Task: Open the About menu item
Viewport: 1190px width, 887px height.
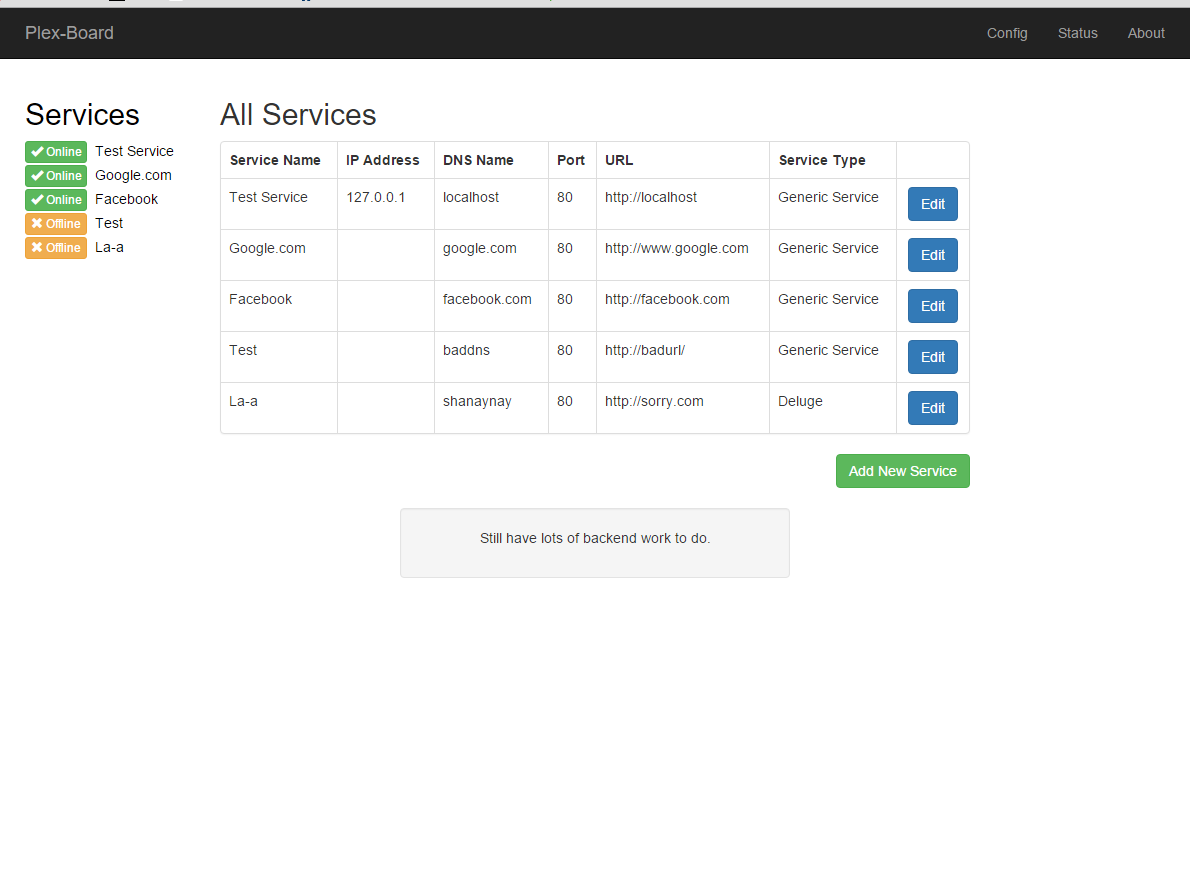Action: coord(1146,33)
